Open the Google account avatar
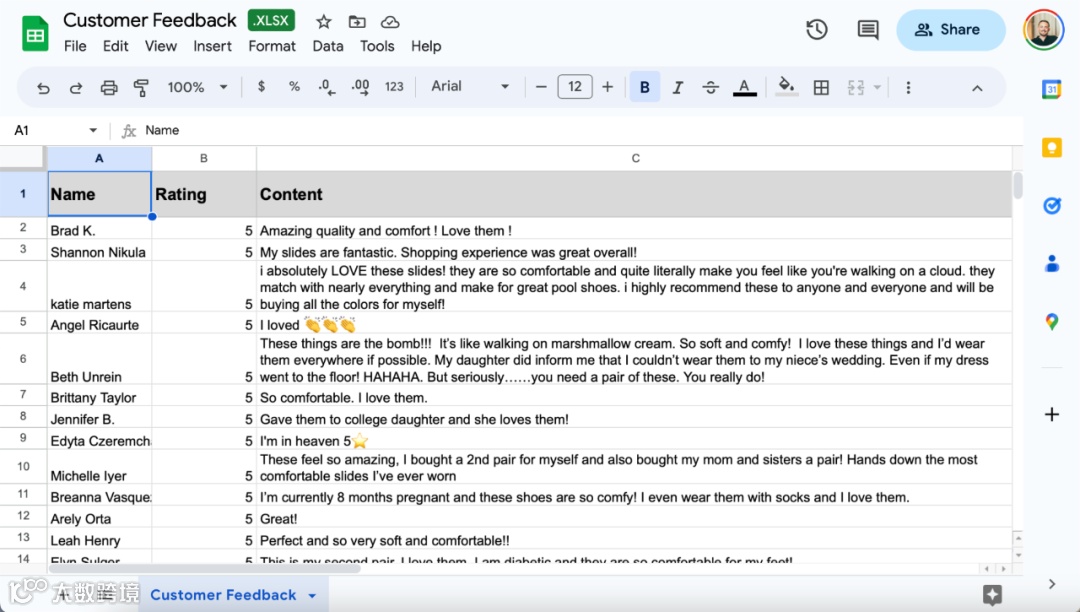 1043,30
